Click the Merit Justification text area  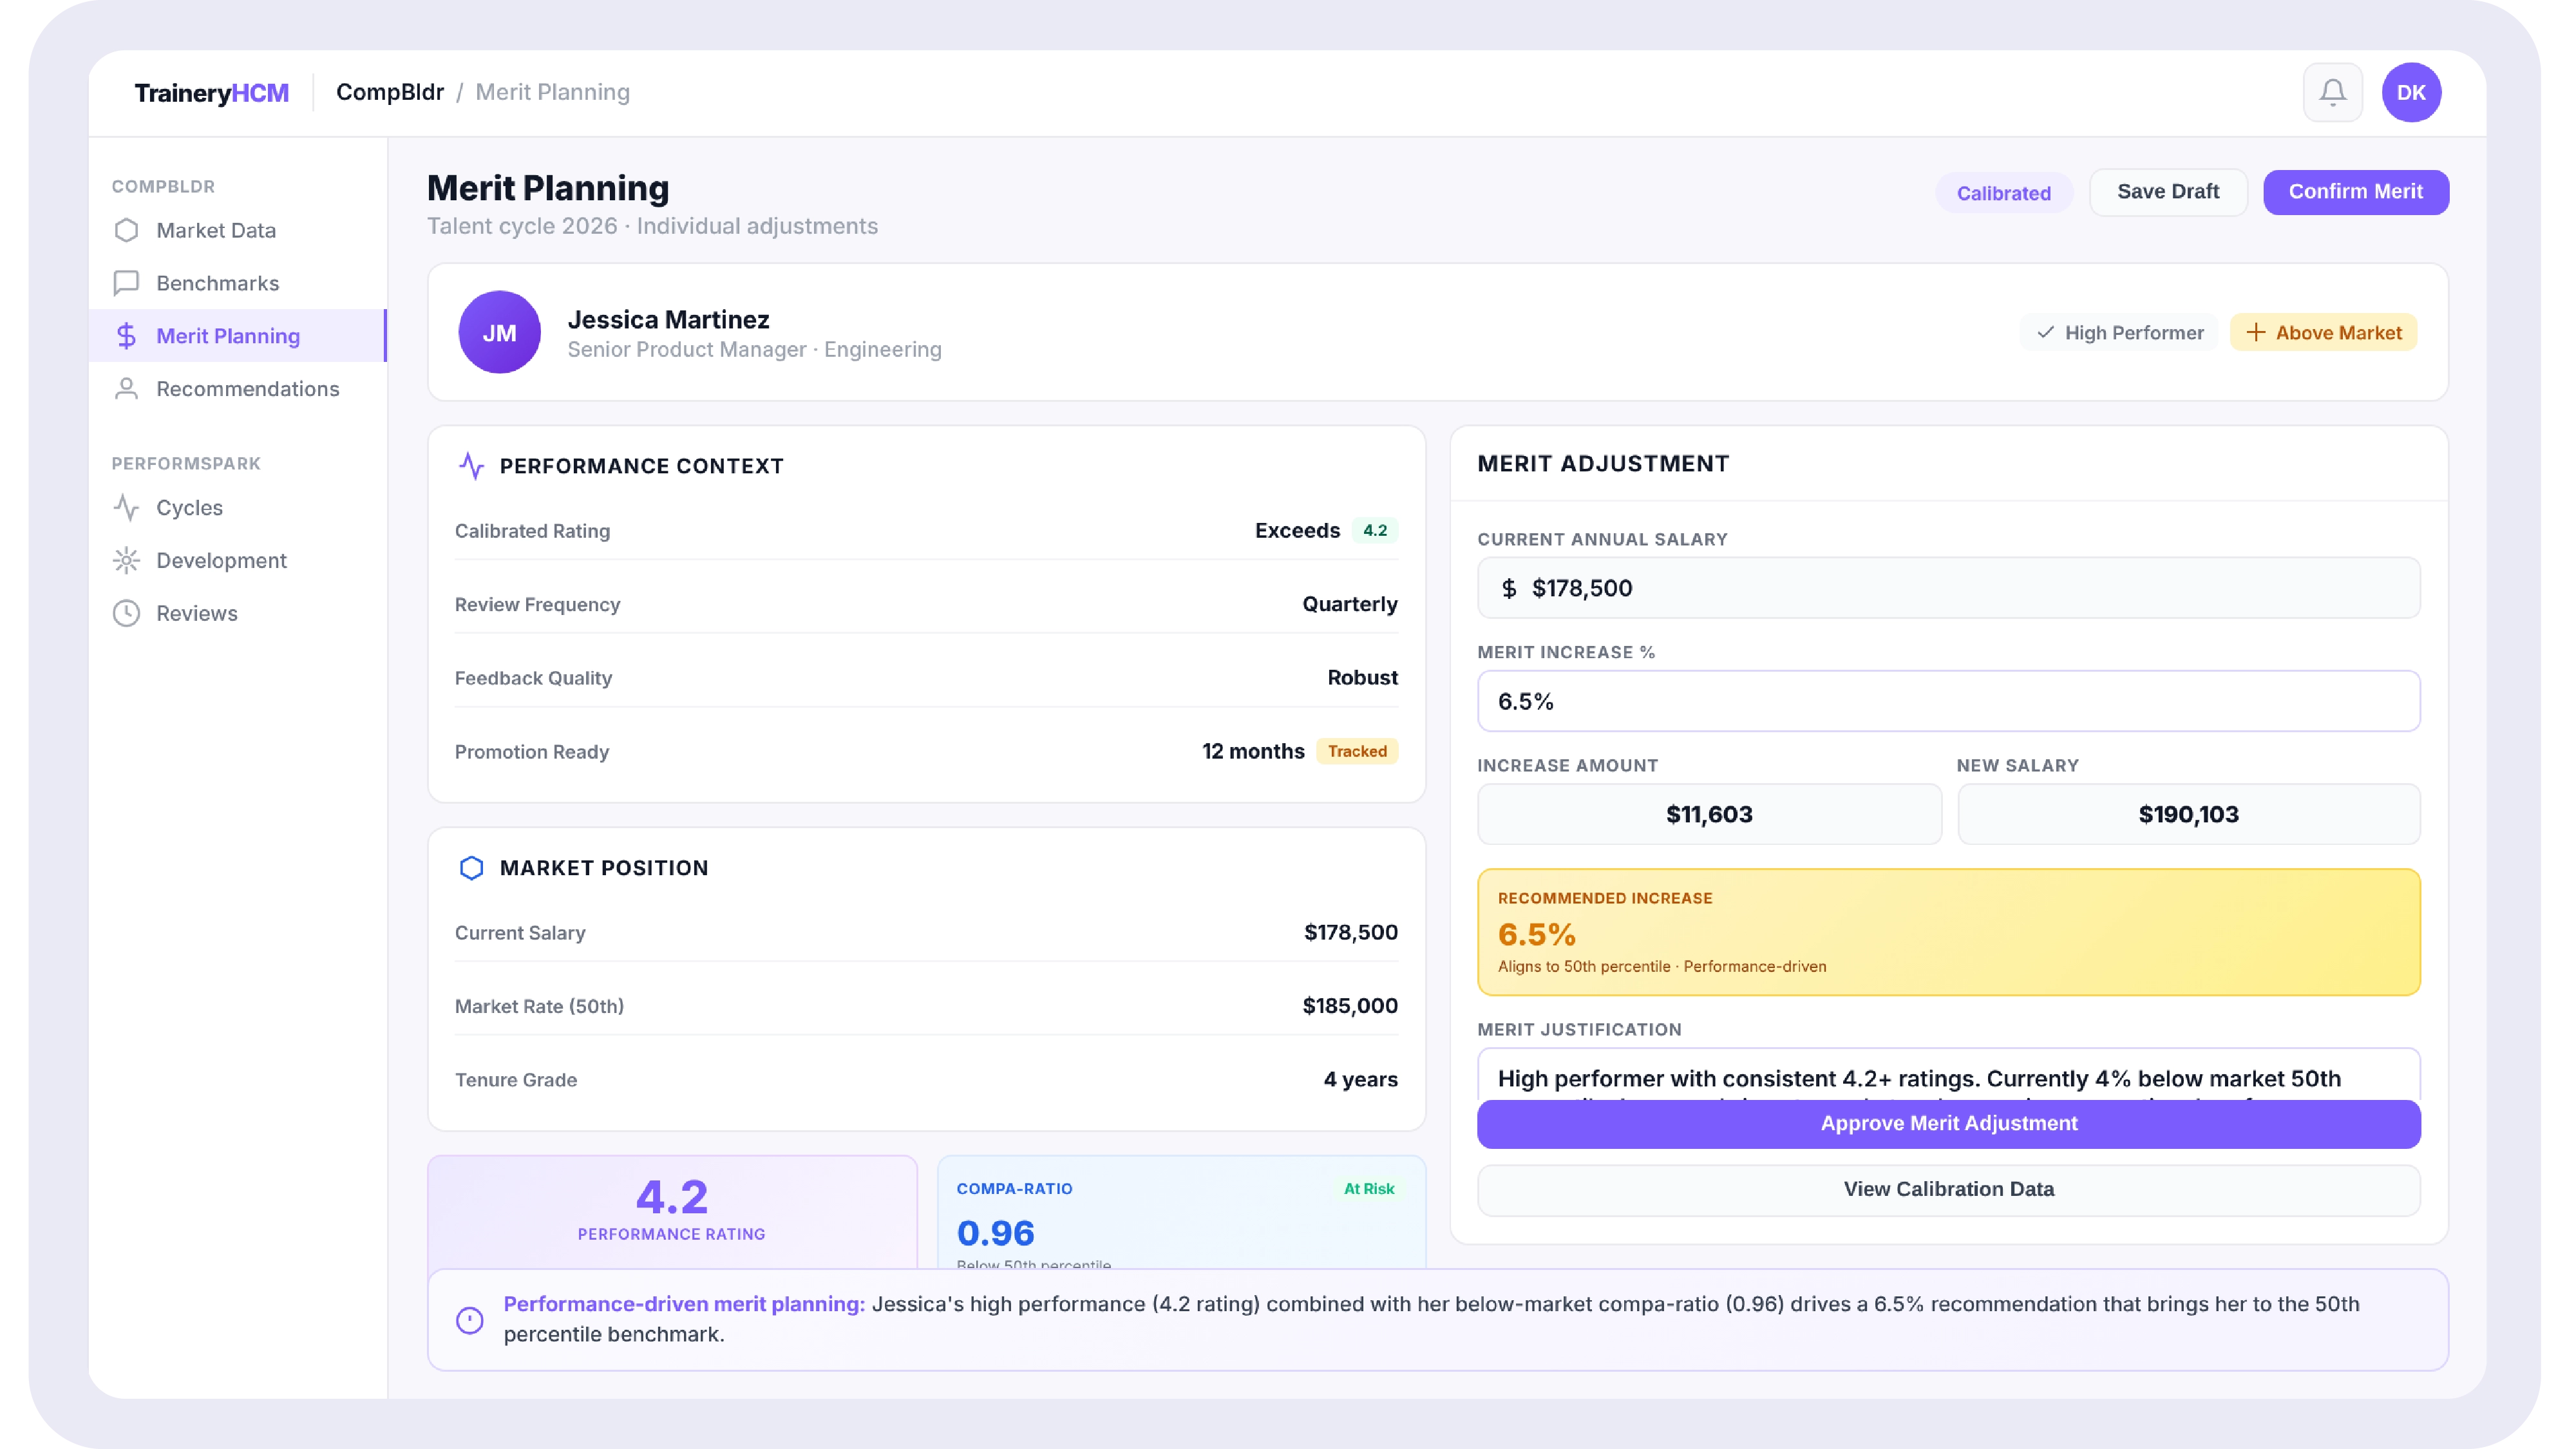pyautogui.click(x=1948, y=1075)
